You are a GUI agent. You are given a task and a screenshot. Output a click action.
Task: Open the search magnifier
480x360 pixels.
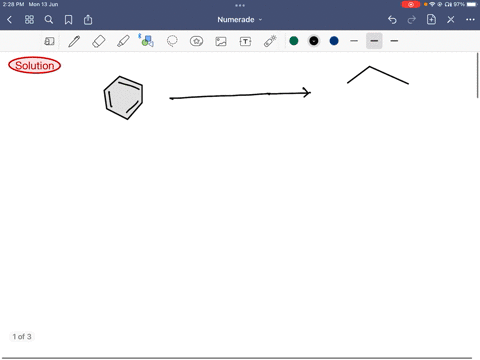(x=49, y=20)
